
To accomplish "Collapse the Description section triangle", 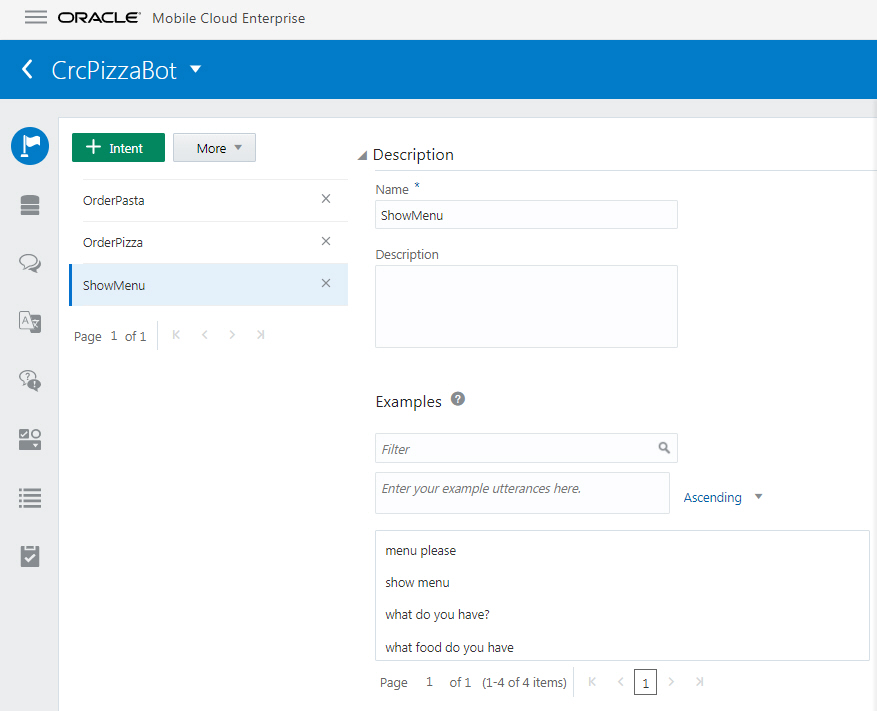I will (362, 155).
